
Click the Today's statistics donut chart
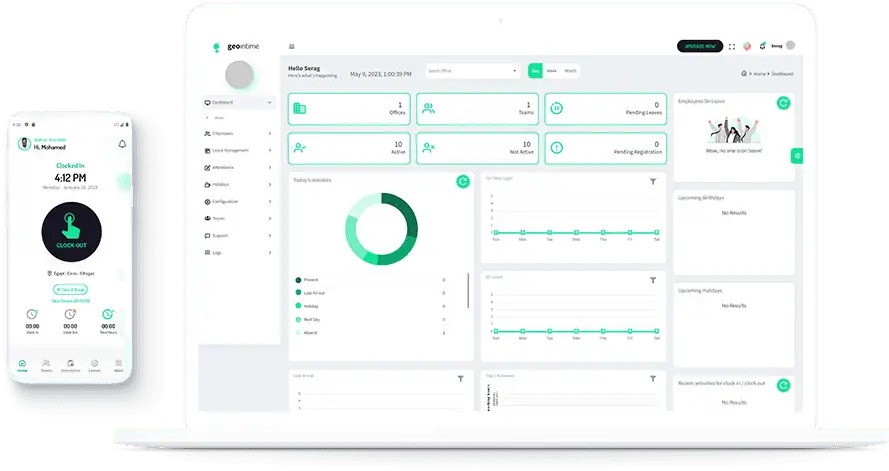[x=382, y=229]
